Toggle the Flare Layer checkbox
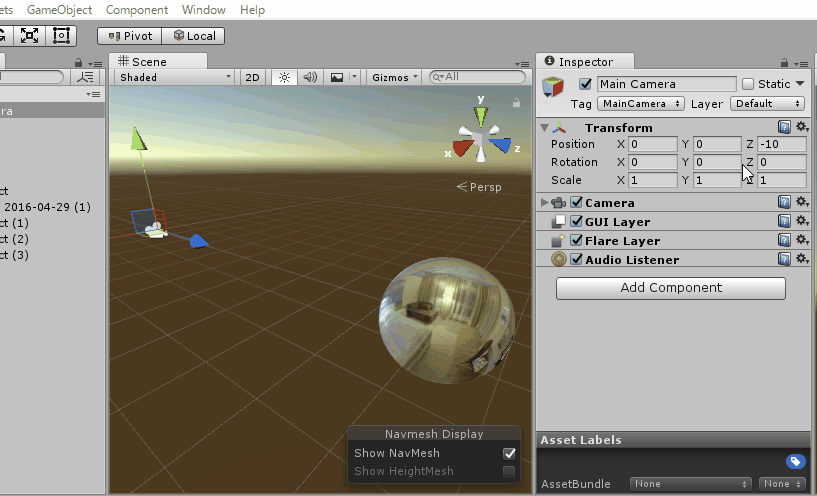The height and width of the screenshot is (496, 817). pos(576,240)
